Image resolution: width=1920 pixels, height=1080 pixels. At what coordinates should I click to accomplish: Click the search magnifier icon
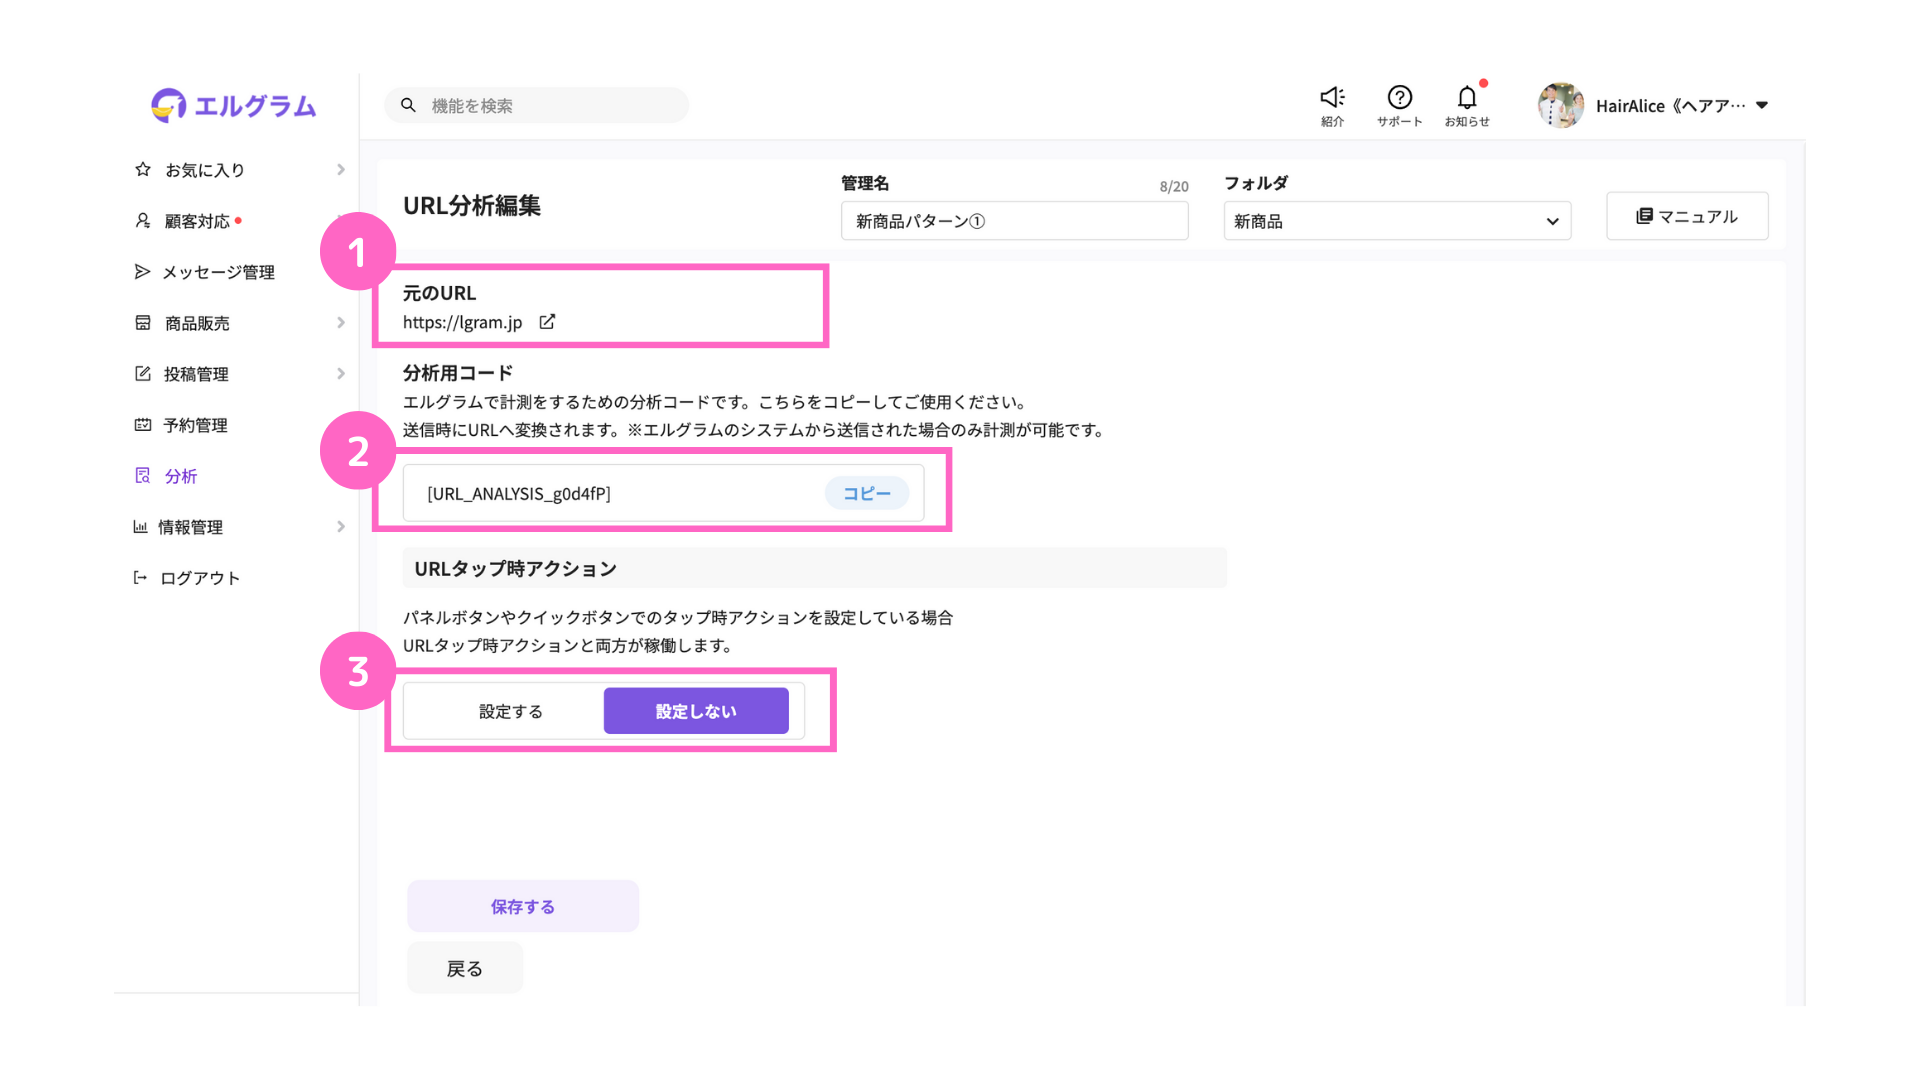tap(408, 105)
